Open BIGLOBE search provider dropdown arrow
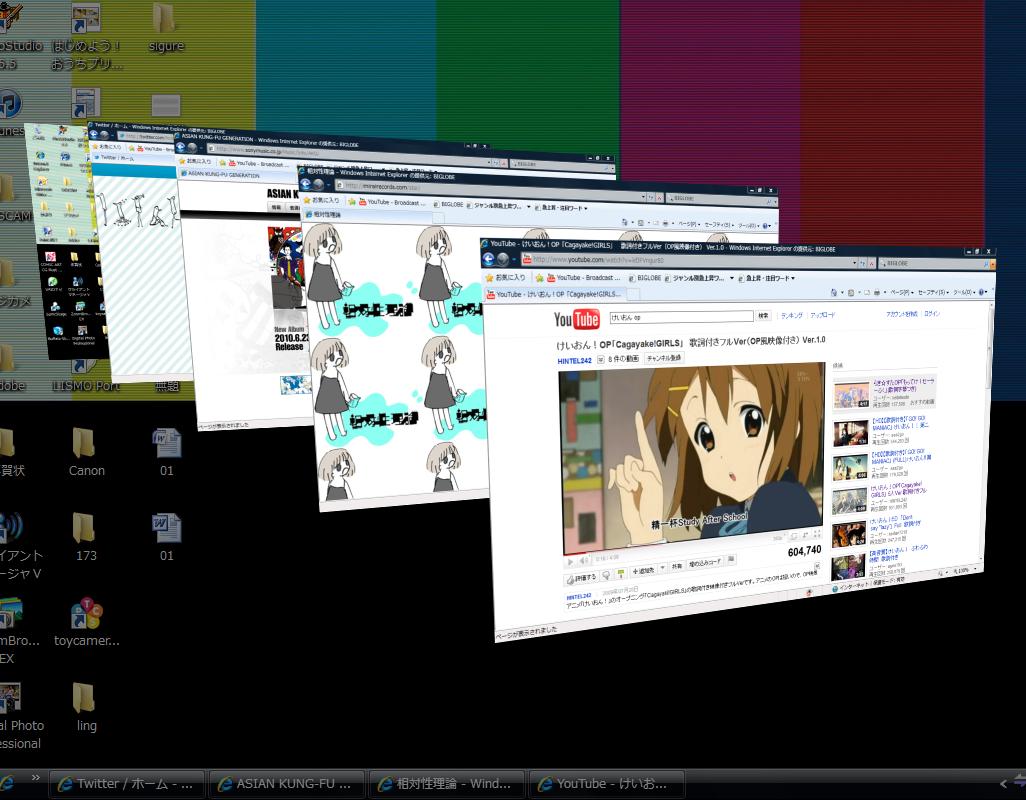Image resolution: width=1026 pixels, height=800 pixels. click(x=993, y=264)
